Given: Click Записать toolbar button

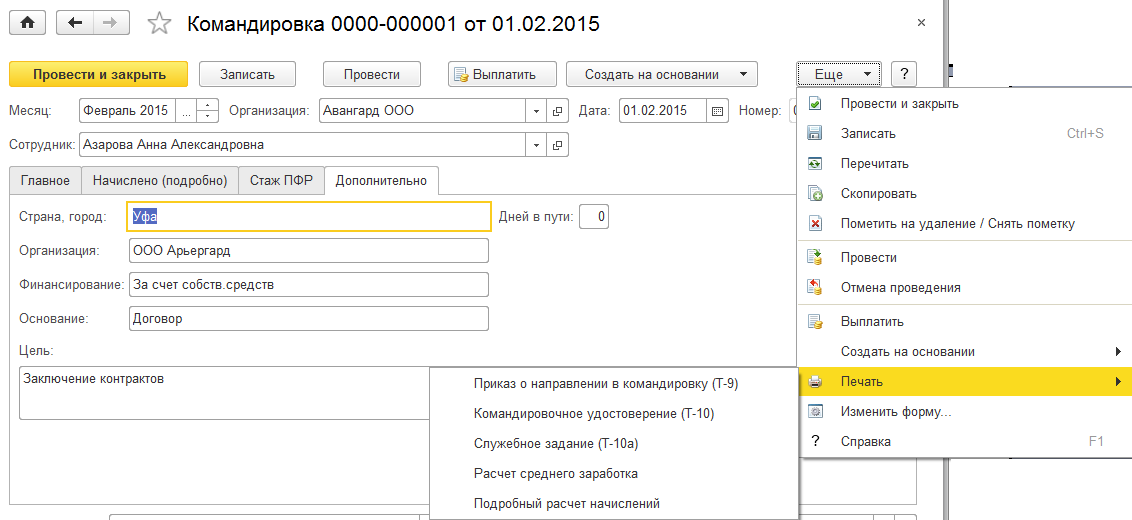Looking at the screenshot, I should click(x=248, y=74).
